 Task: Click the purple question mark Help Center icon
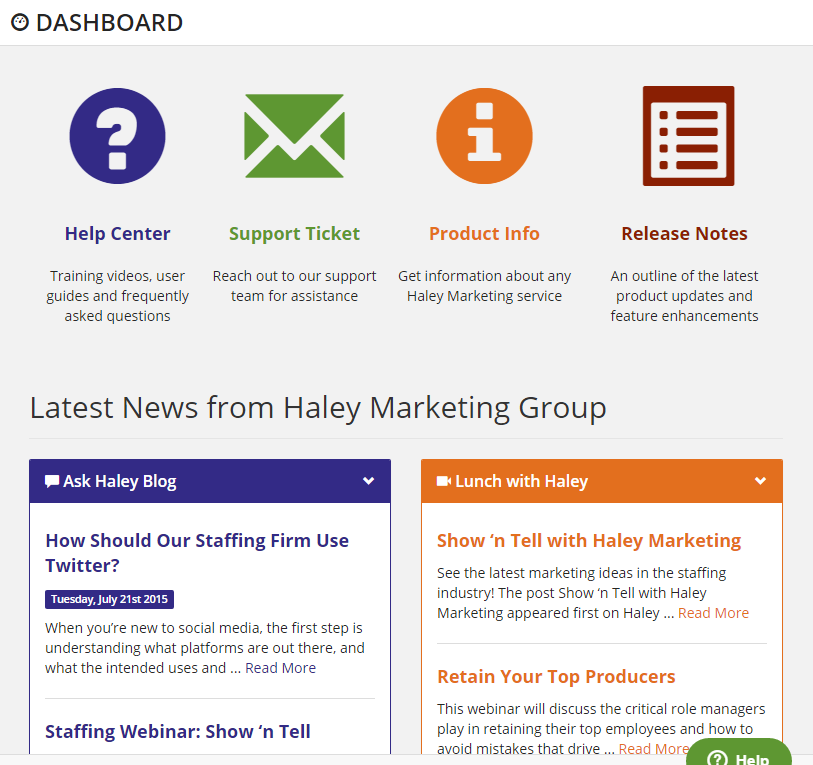coord(117,136)
